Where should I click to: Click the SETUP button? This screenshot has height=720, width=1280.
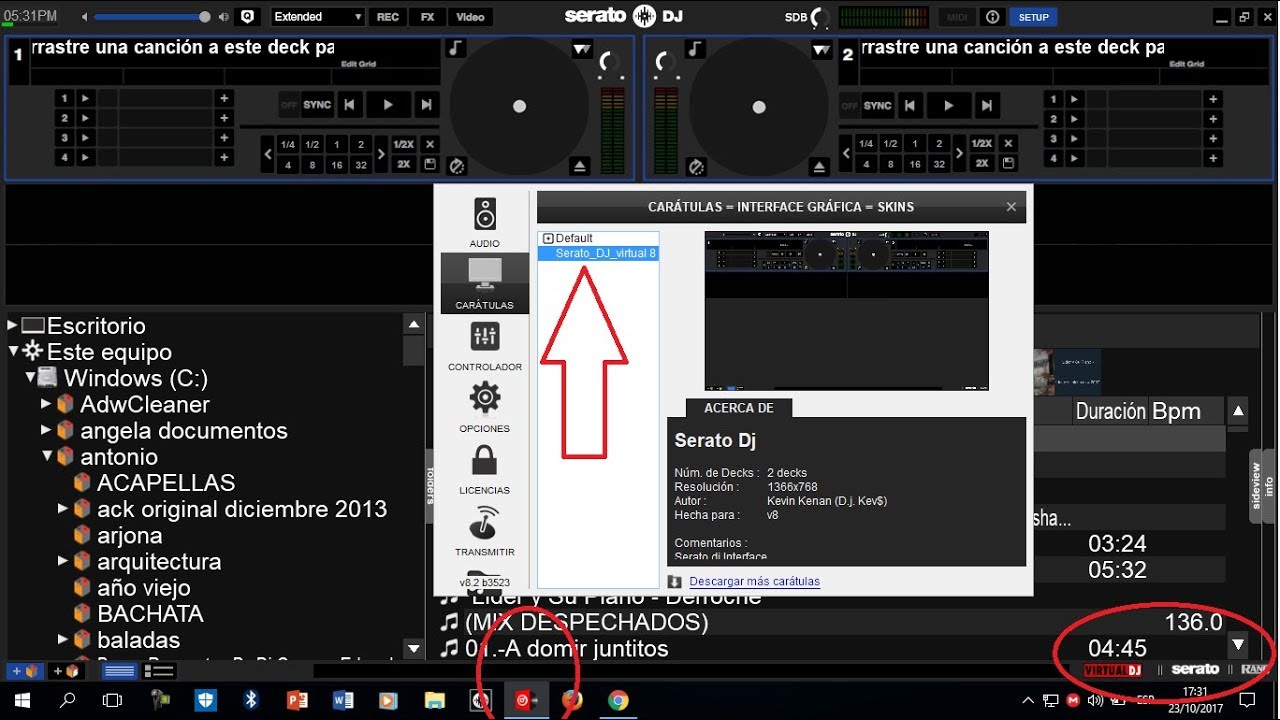(x=1034, y=17)
